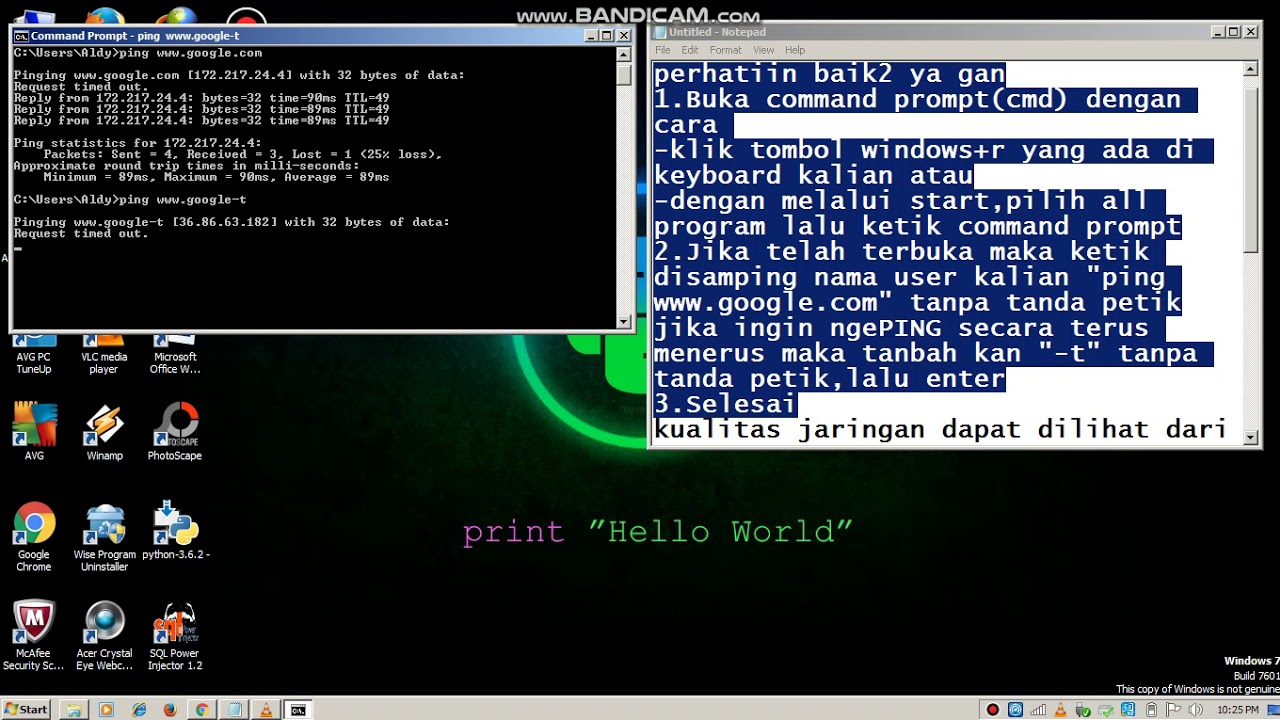Launch the Acer Crystal Eye Webcam icon
Viewport: 1280px width, 720px height.
click(104, 635)
